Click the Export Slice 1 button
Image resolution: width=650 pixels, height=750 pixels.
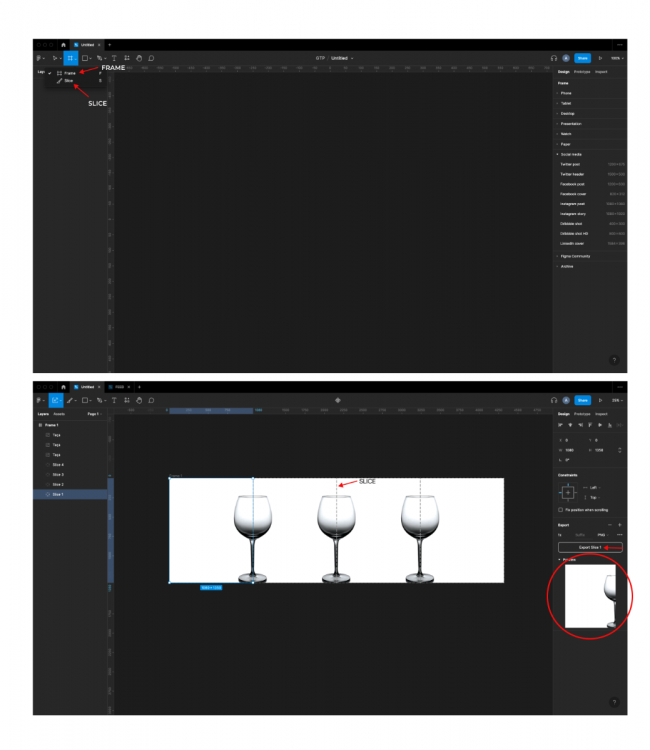(x=590, y=548)
